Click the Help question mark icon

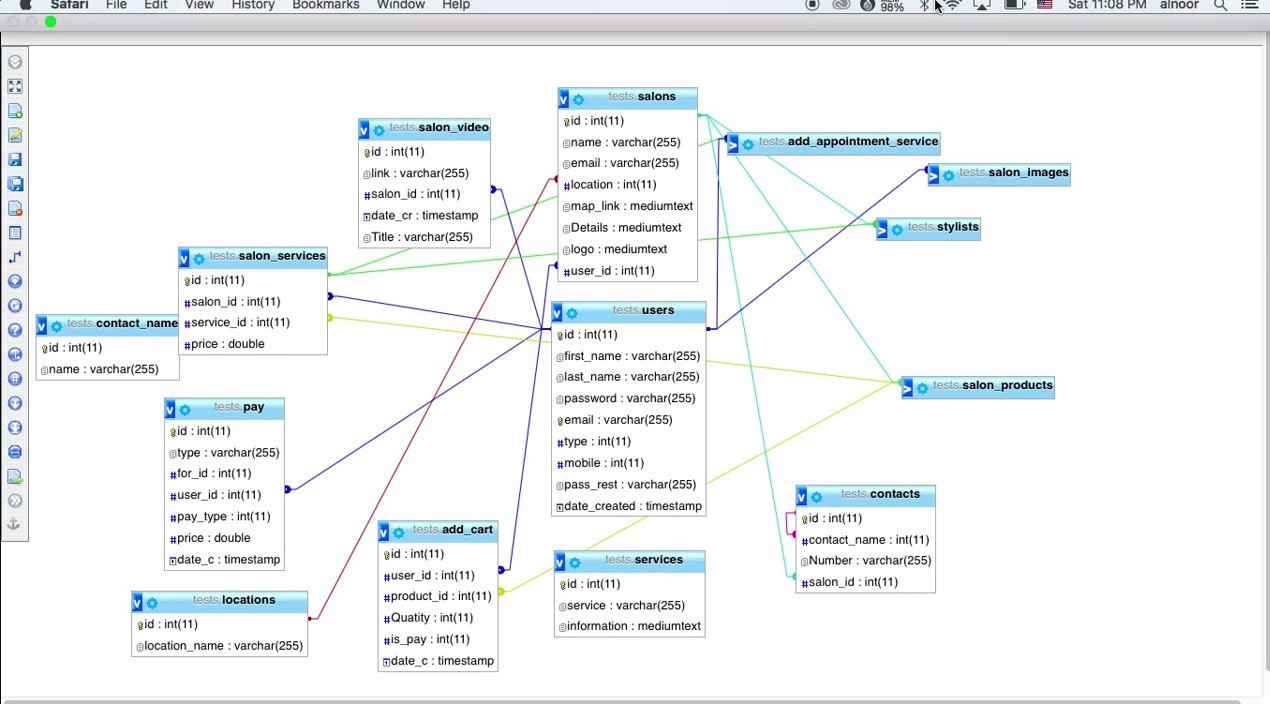coord(15,331)
